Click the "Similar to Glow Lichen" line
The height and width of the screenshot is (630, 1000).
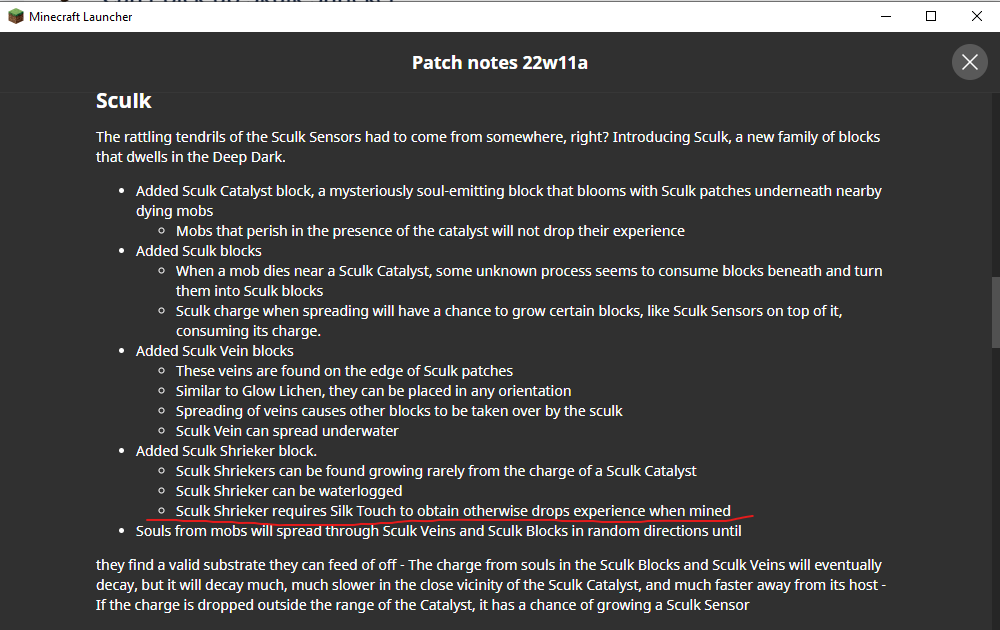[x=373, y=391]
